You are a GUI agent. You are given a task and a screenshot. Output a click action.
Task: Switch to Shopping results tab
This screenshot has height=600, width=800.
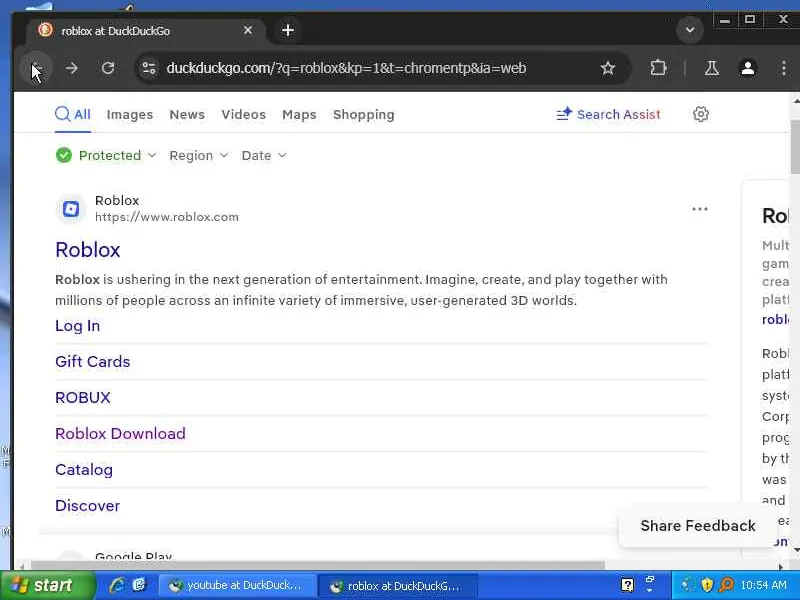(x=363, y=115)
